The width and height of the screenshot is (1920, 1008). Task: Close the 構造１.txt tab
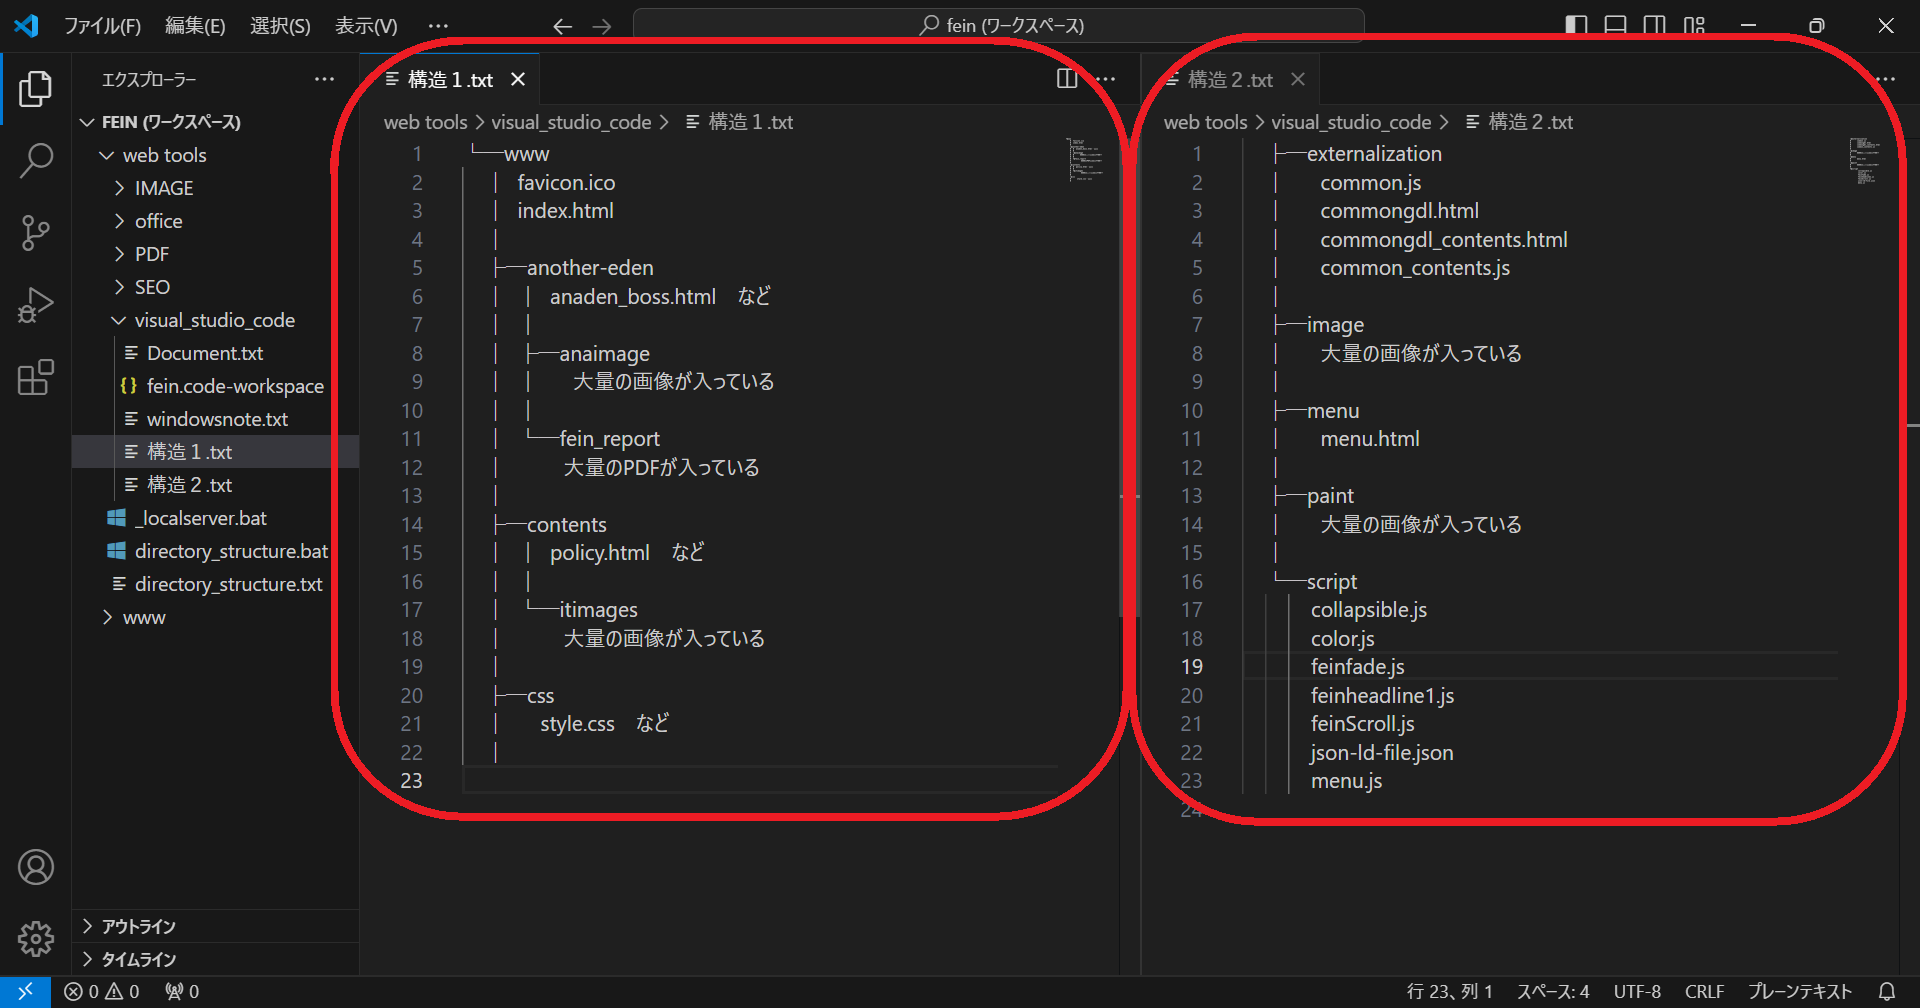[x=518, y=79]
